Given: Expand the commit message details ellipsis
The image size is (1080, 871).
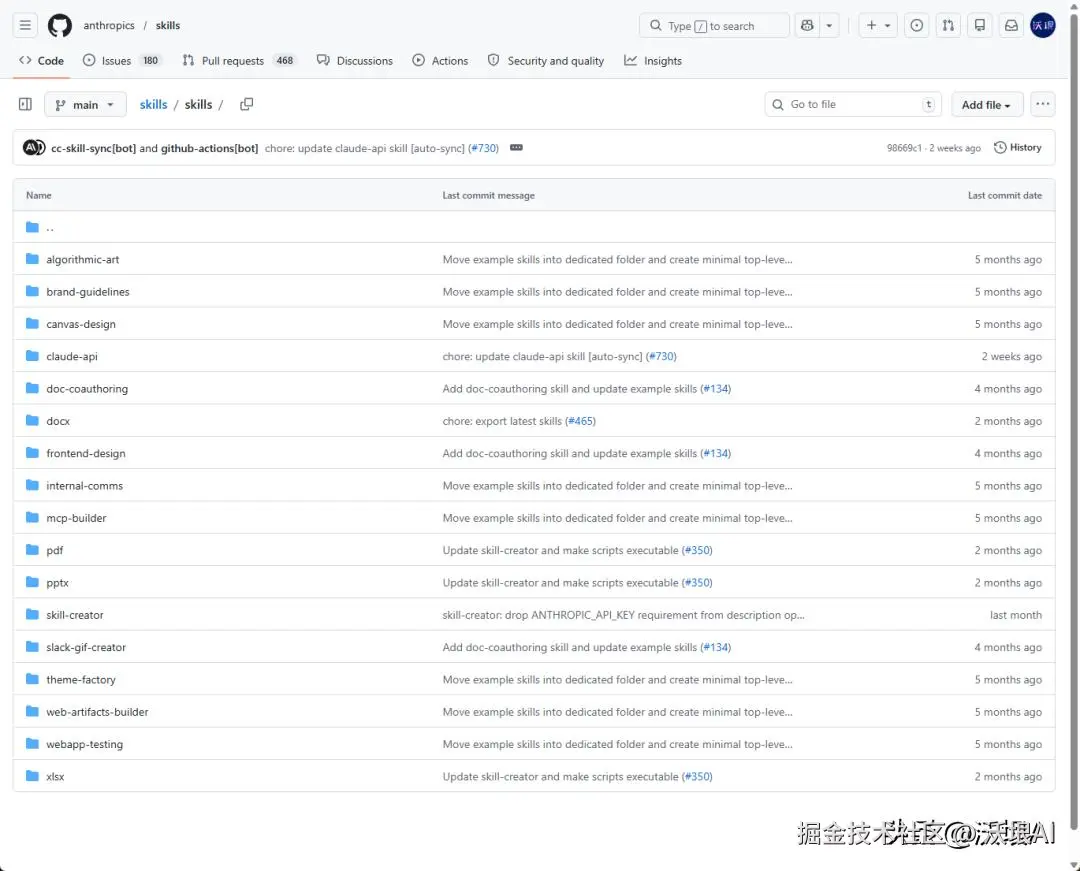Looking at the screenshot, I should point(516,148).
